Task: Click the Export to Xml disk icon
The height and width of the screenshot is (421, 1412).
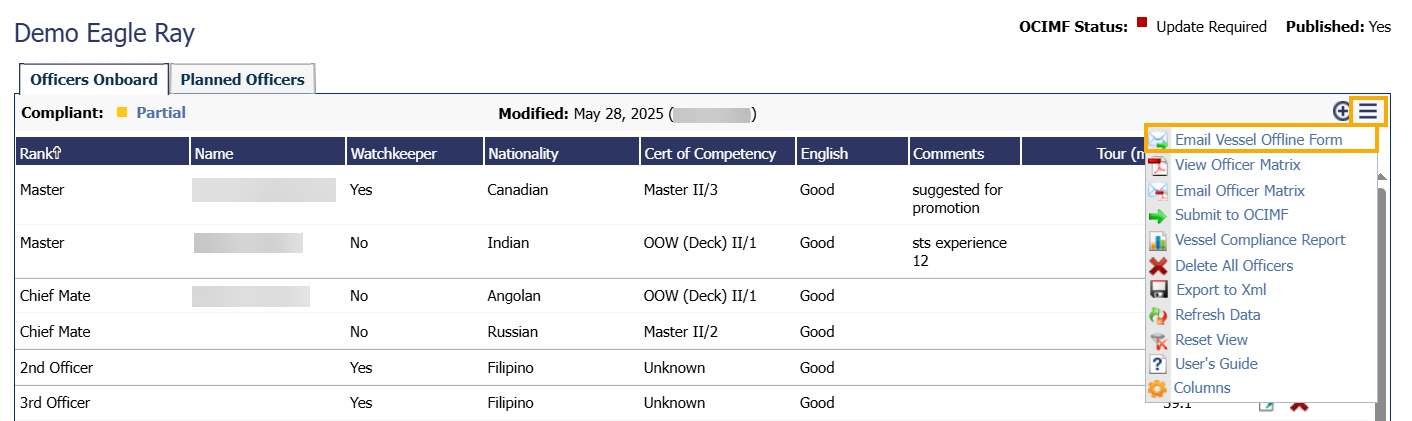Action: pos(1158,290)
